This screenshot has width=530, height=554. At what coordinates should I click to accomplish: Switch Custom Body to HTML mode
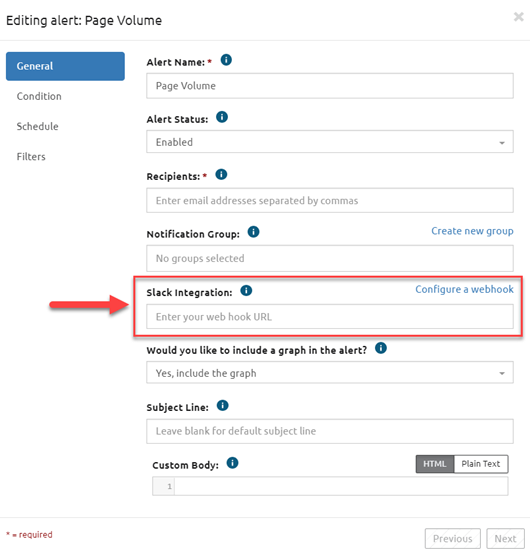click(435, 464)
